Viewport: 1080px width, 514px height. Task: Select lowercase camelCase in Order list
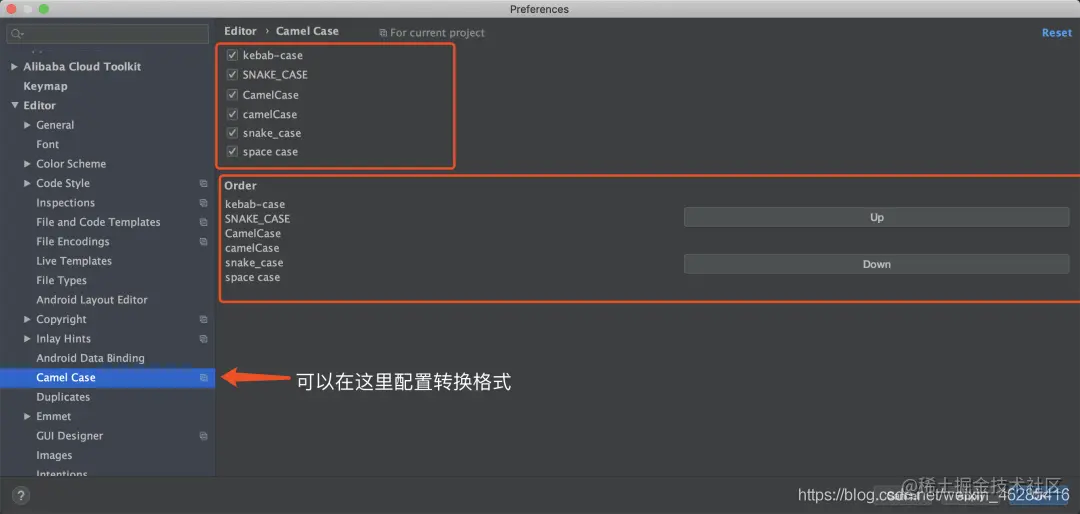coord(252,248)
